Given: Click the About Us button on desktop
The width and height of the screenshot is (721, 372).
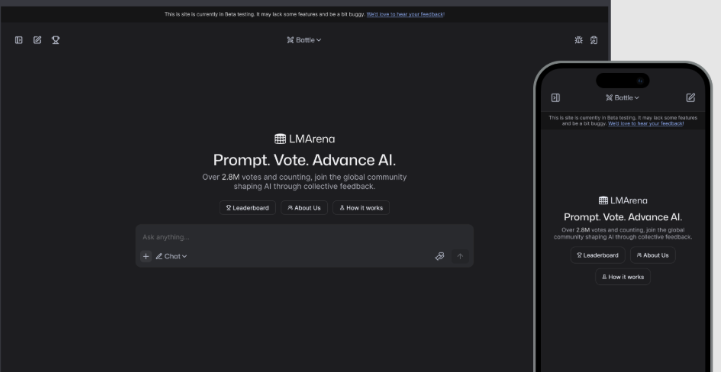Looking at the screenshot, I should [x=304, y=208].
